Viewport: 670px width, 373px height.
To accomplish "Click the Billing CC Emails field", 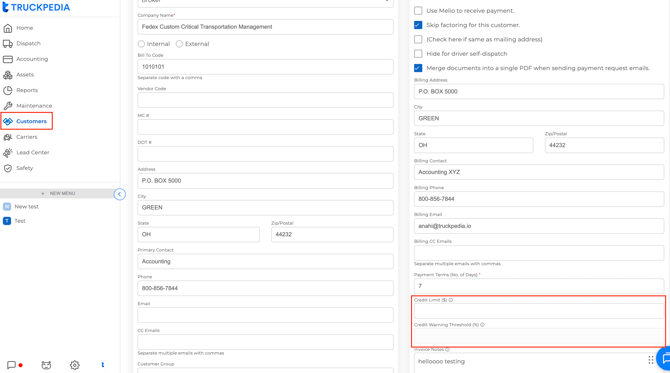I will click(539, 253).
